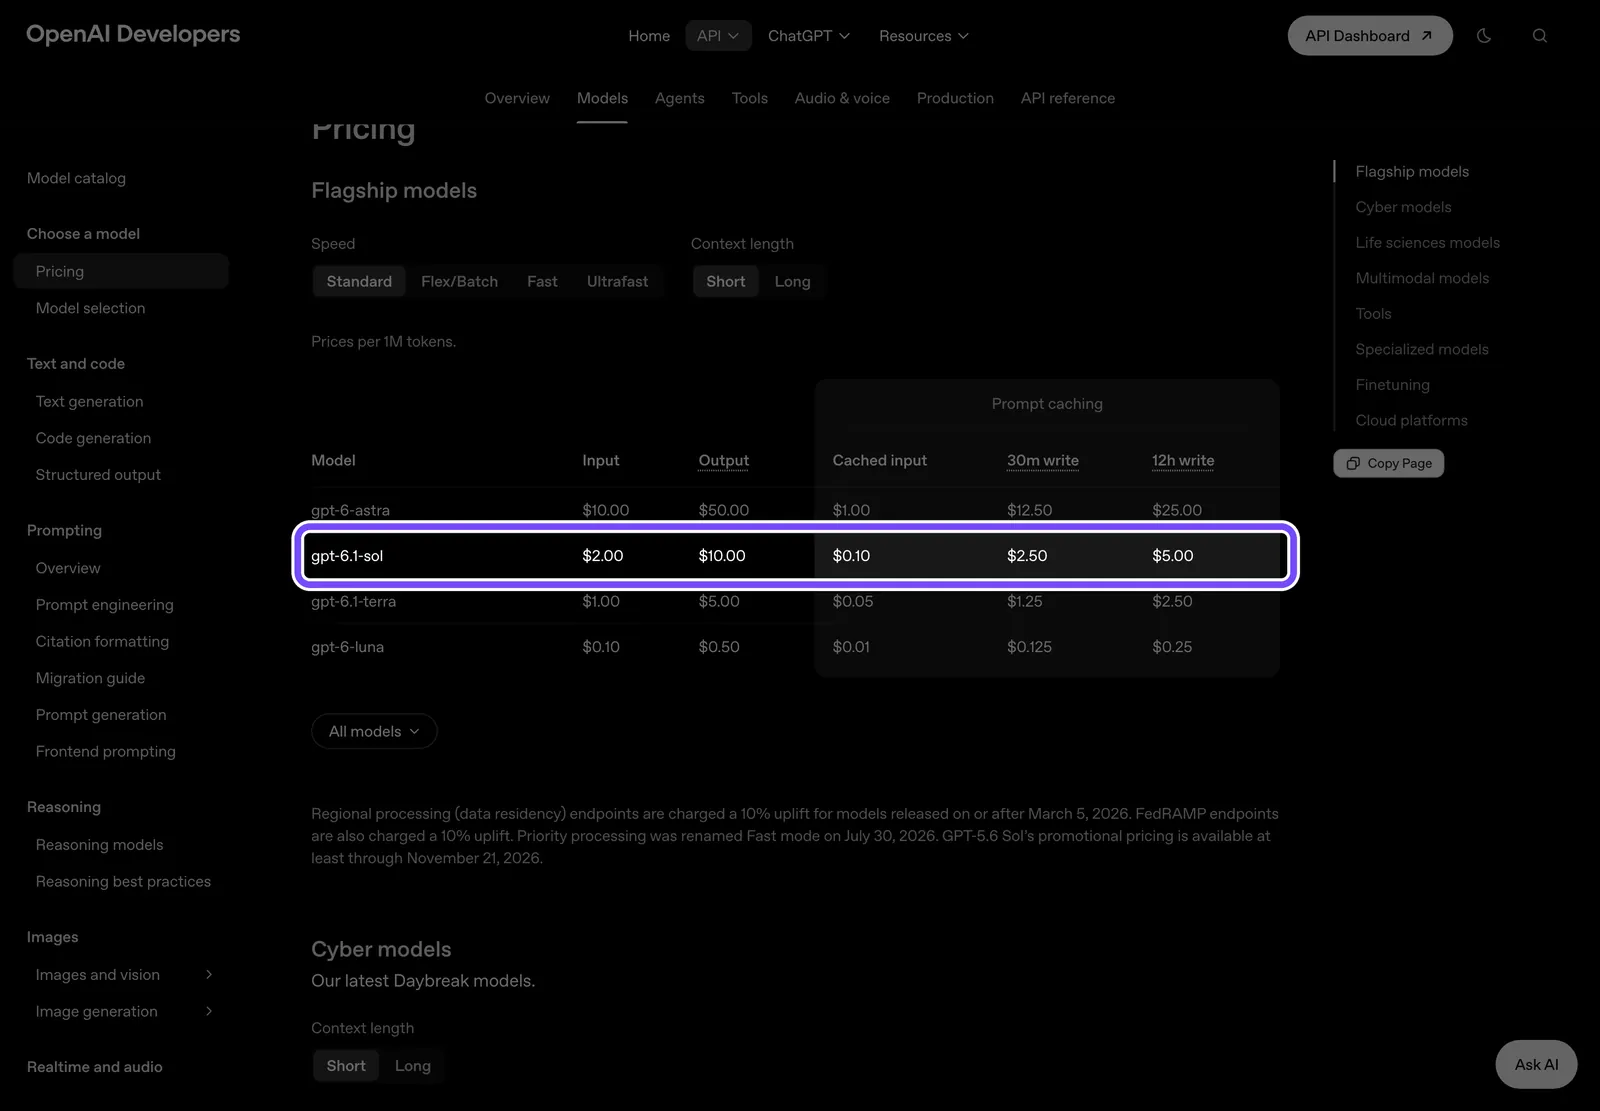Open the API Dashboard button
This screenshot has height=1111, width=1600.
[1370, 36]
